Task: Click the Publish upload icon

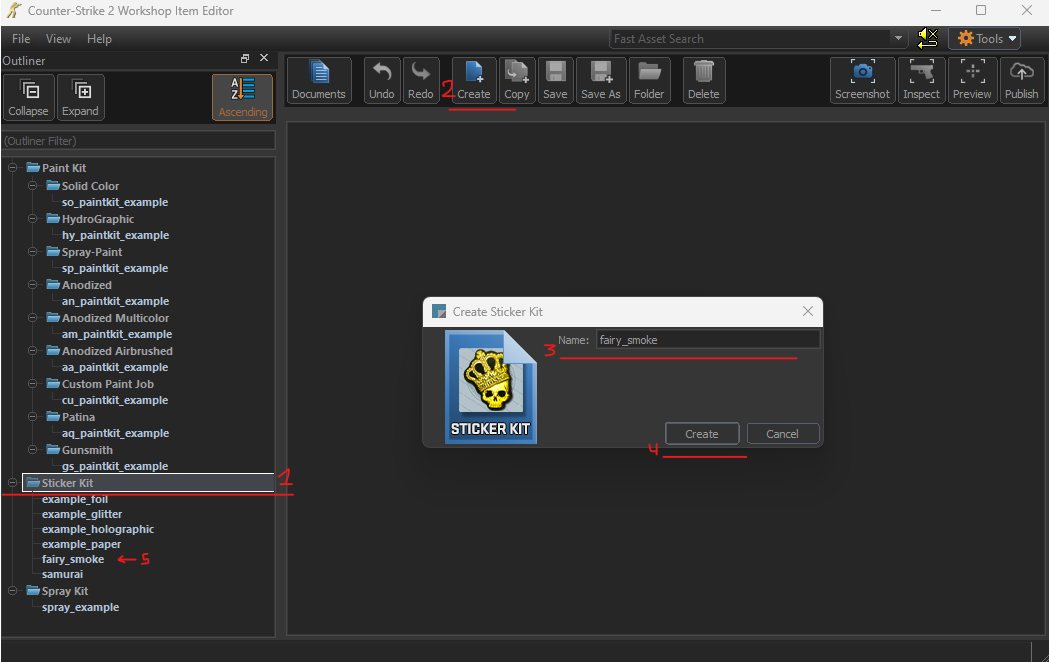Action: tap(1022, 80)
